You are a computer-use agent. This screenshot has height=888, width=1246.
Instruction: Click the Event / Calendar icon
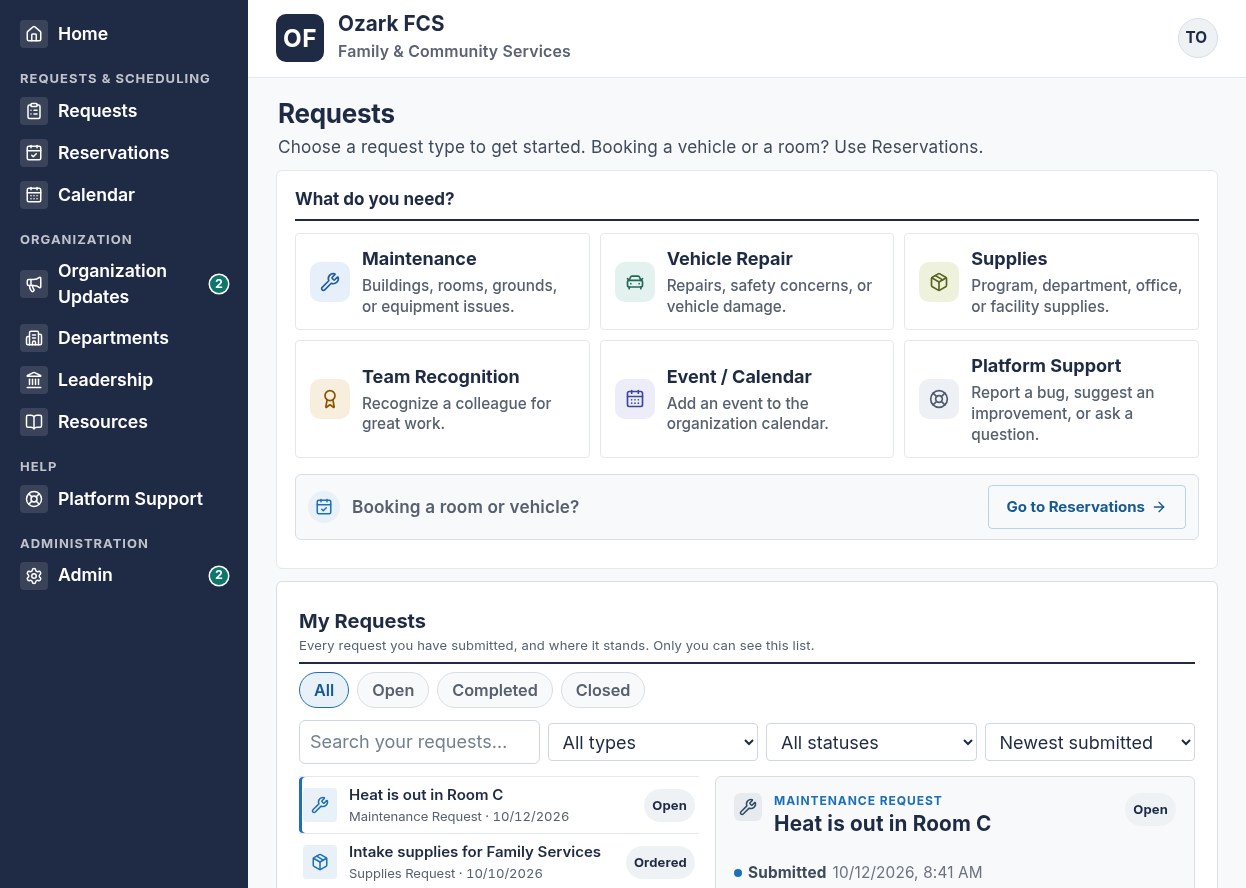635,399
